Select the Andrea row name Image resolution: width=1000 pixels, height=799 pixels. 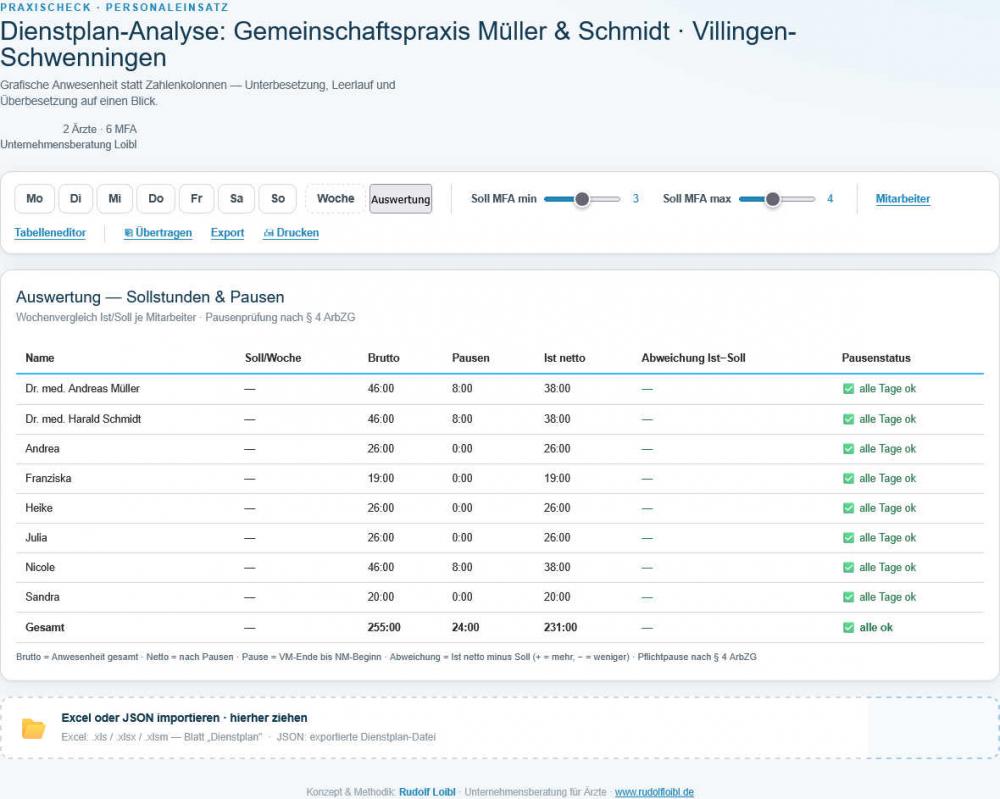tap(42, 448)
